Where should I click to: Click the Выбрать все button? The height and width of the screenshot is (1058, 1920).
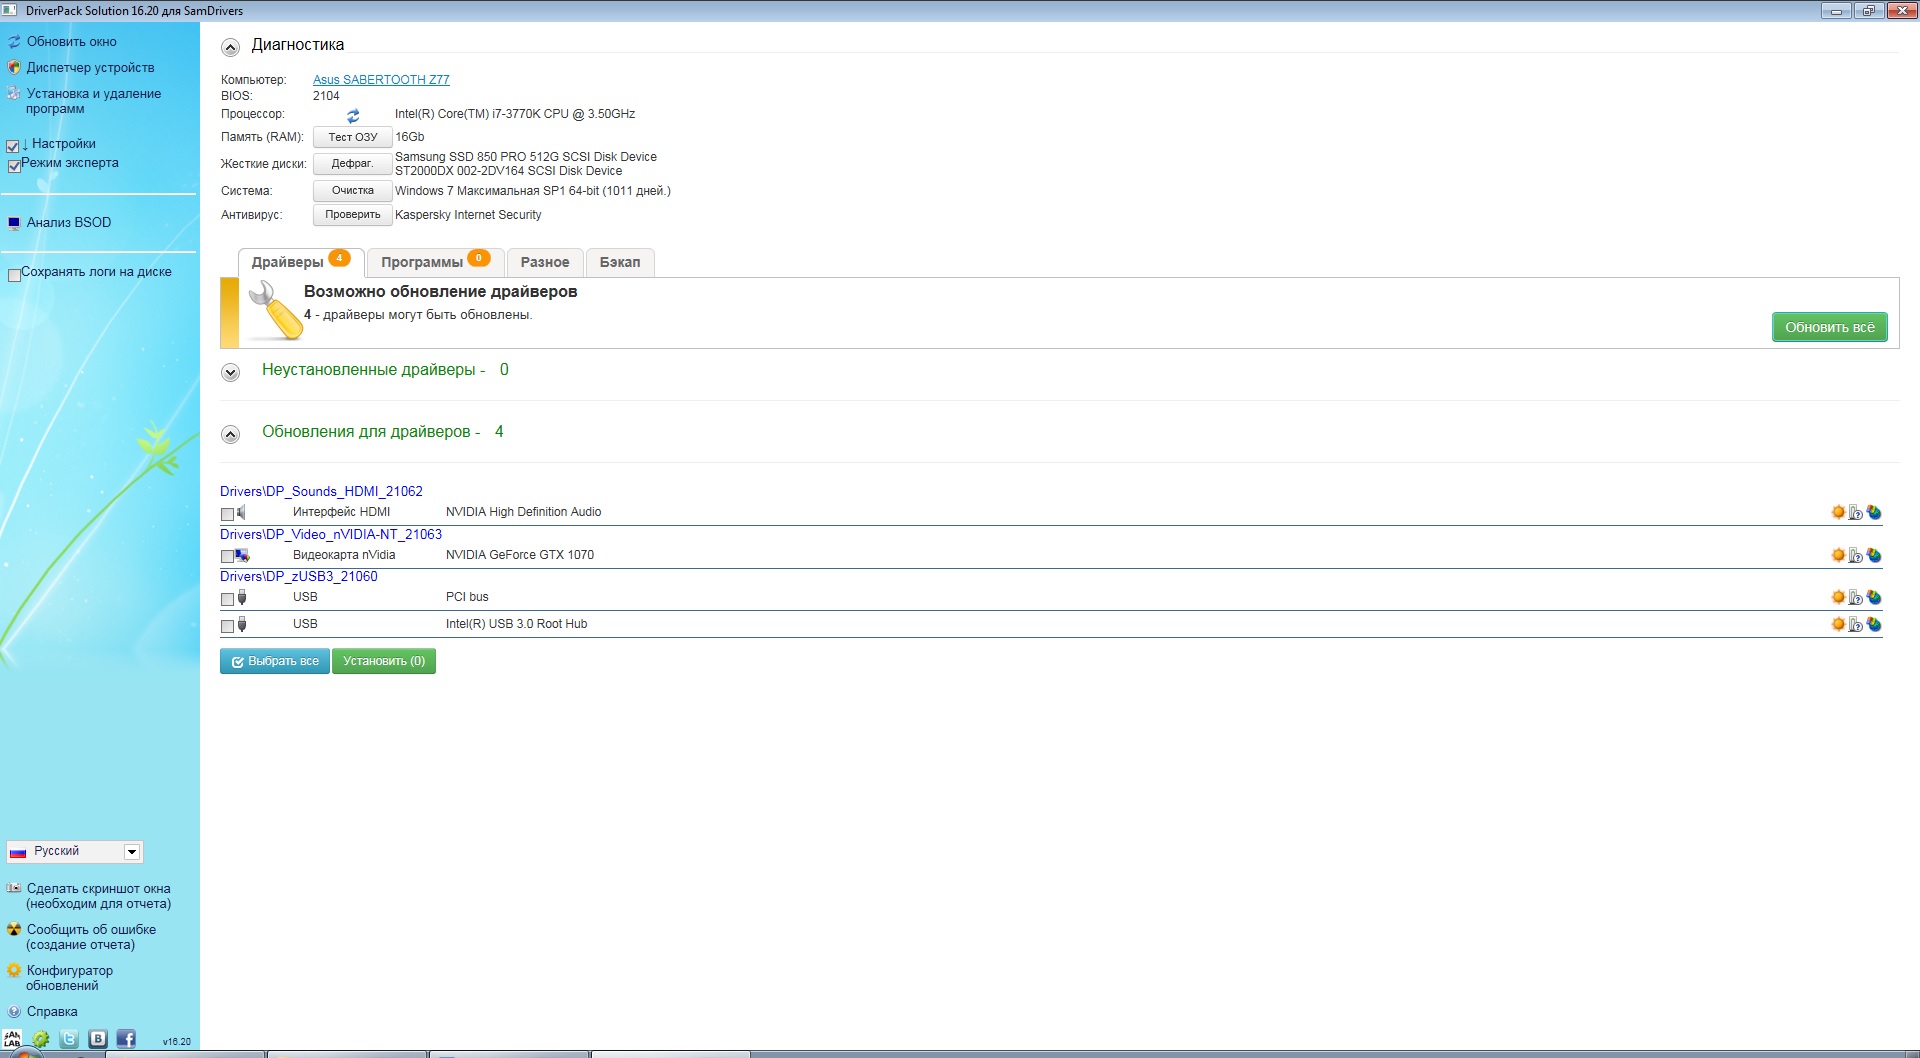(x=275, y=661)
